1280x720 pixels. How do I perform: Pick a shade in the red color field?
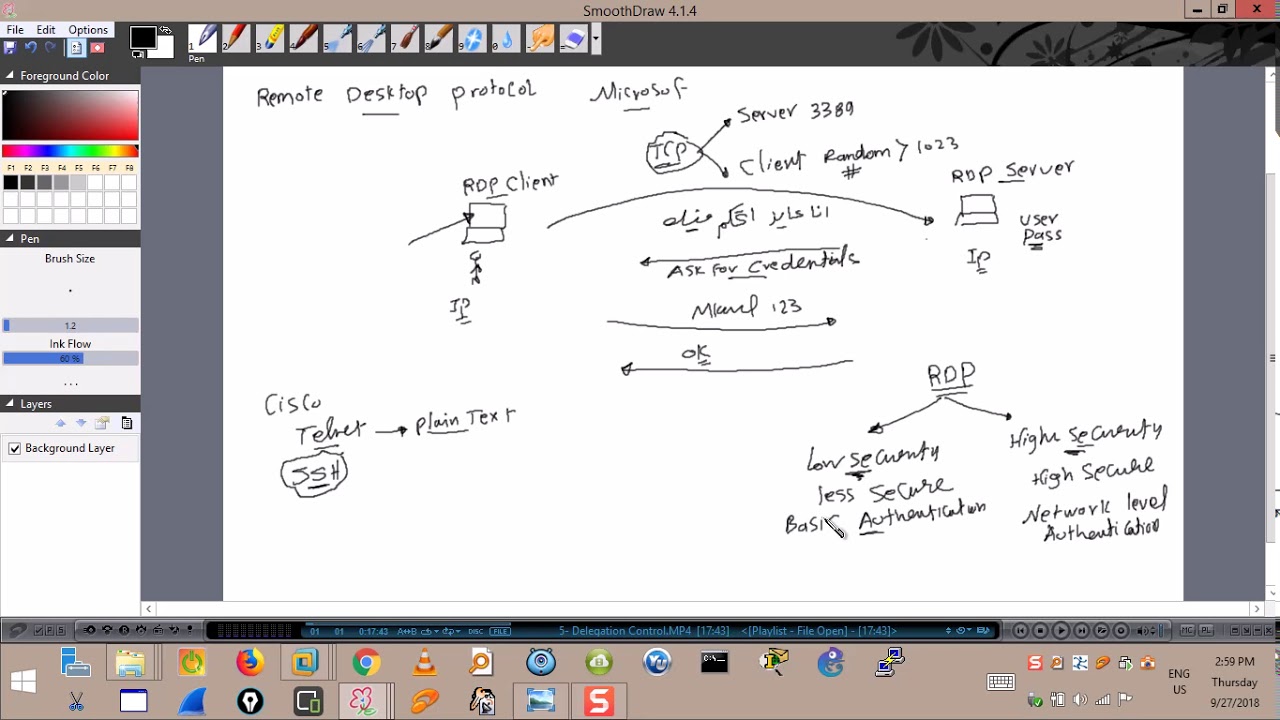[70, 115]
